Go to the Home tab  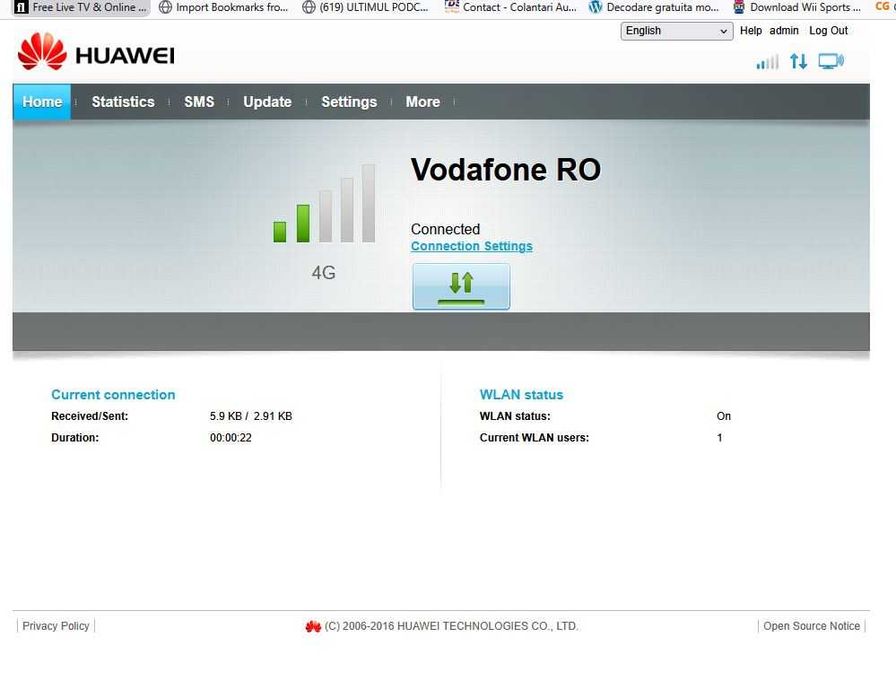click(42, 102)
